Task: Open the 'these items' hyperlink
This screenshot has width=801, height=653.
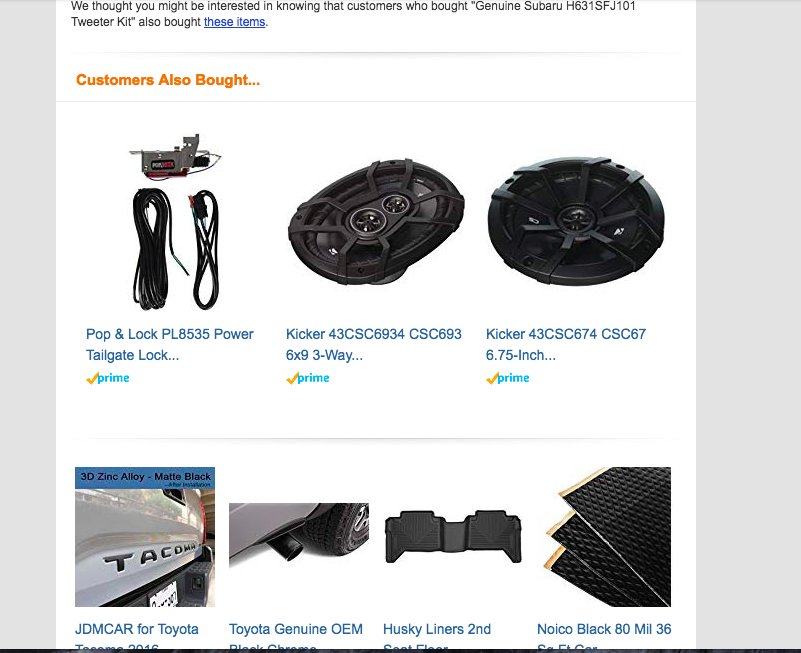Action: point(234,22)
